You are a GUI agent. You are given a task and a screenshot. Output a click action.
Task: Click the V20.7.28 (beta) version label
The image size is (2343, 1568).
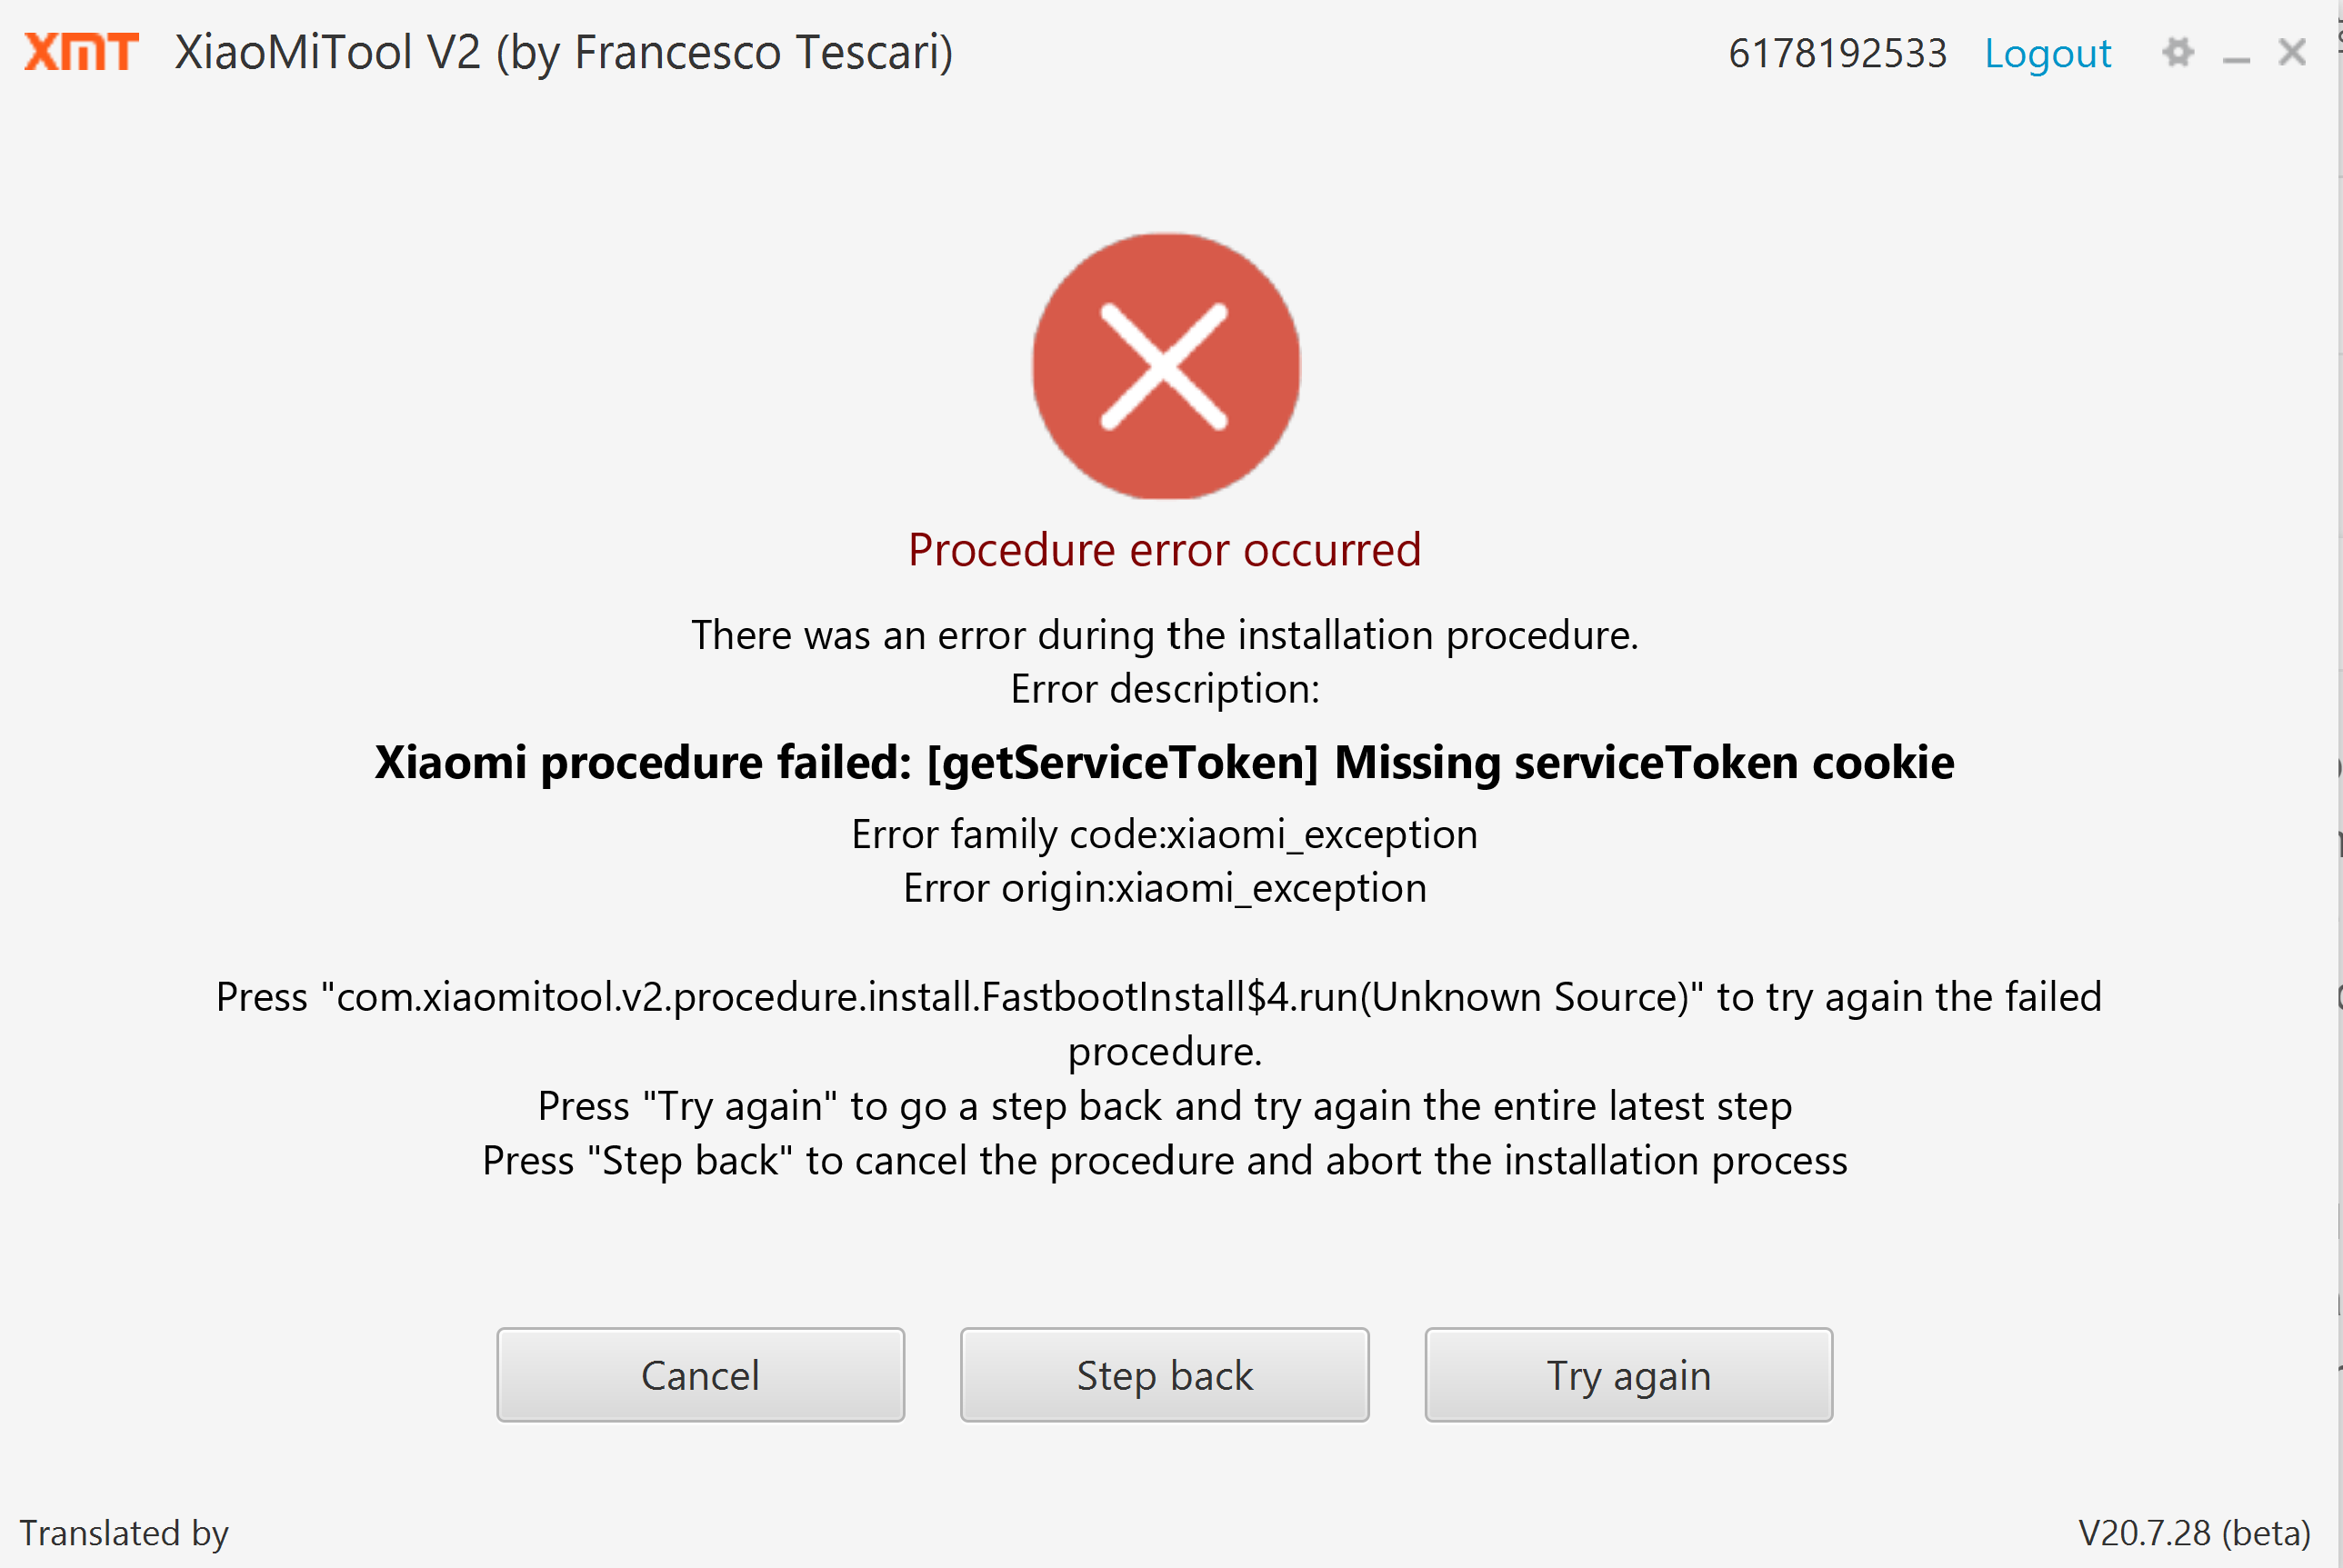(x=2194, y=1533)
